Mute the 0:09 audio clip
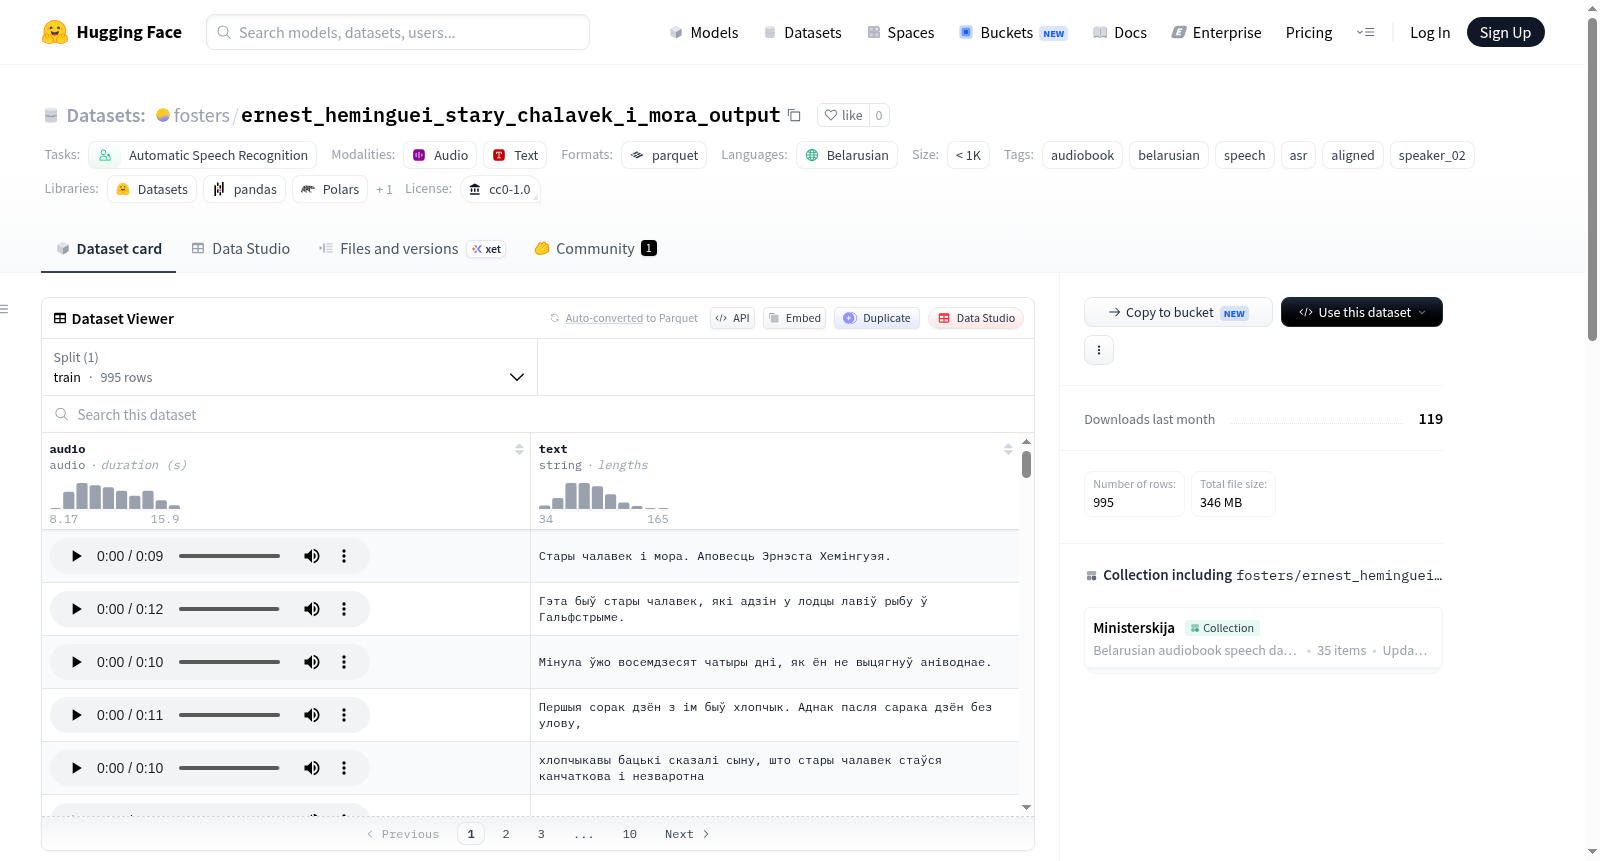 (x=312, y=556)
